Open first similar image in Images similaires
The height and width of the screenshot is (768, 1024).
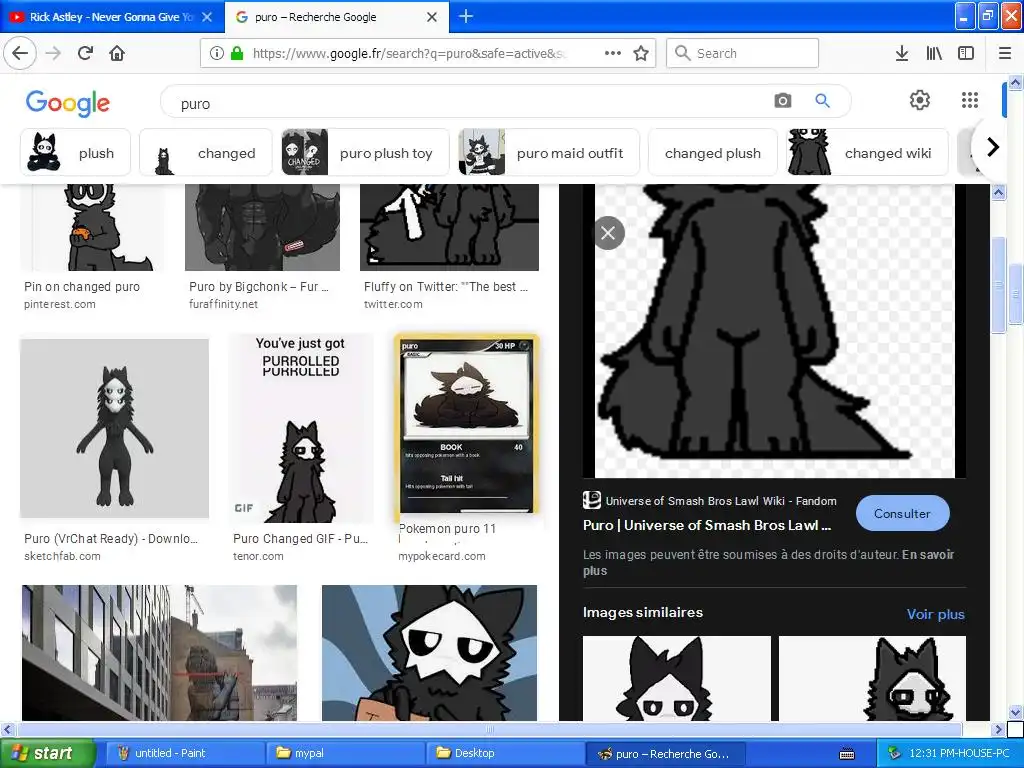(x=677, y=678)
